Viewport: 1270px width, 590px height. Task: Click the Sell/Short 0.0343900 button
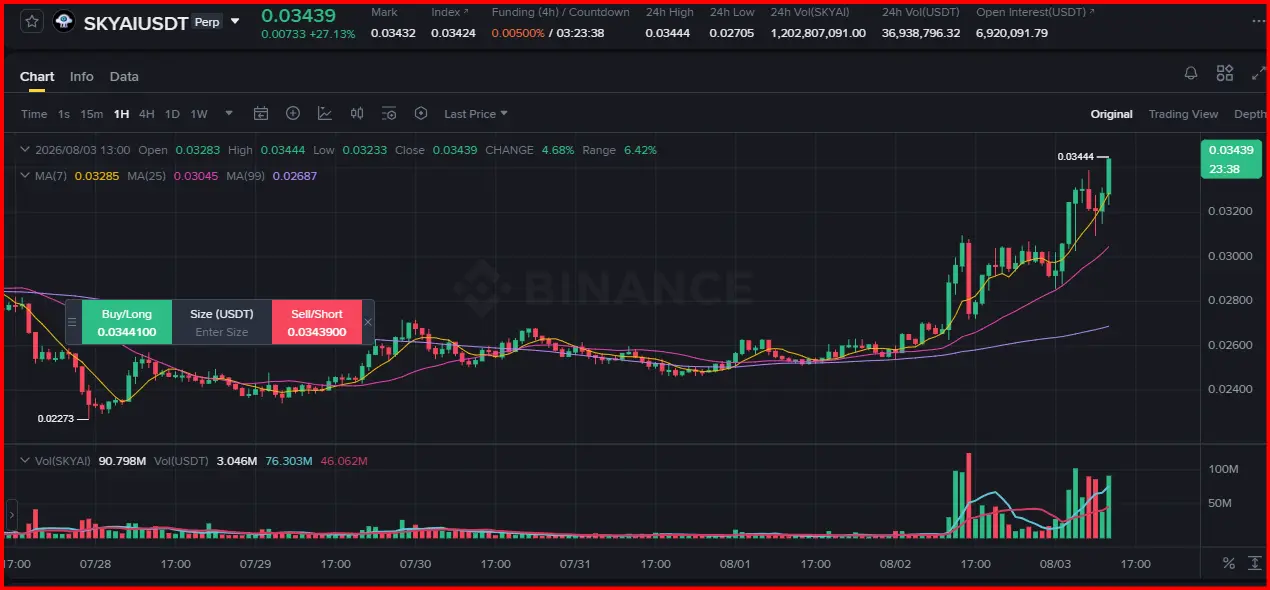pyautogui.click(x=315, y=322)
